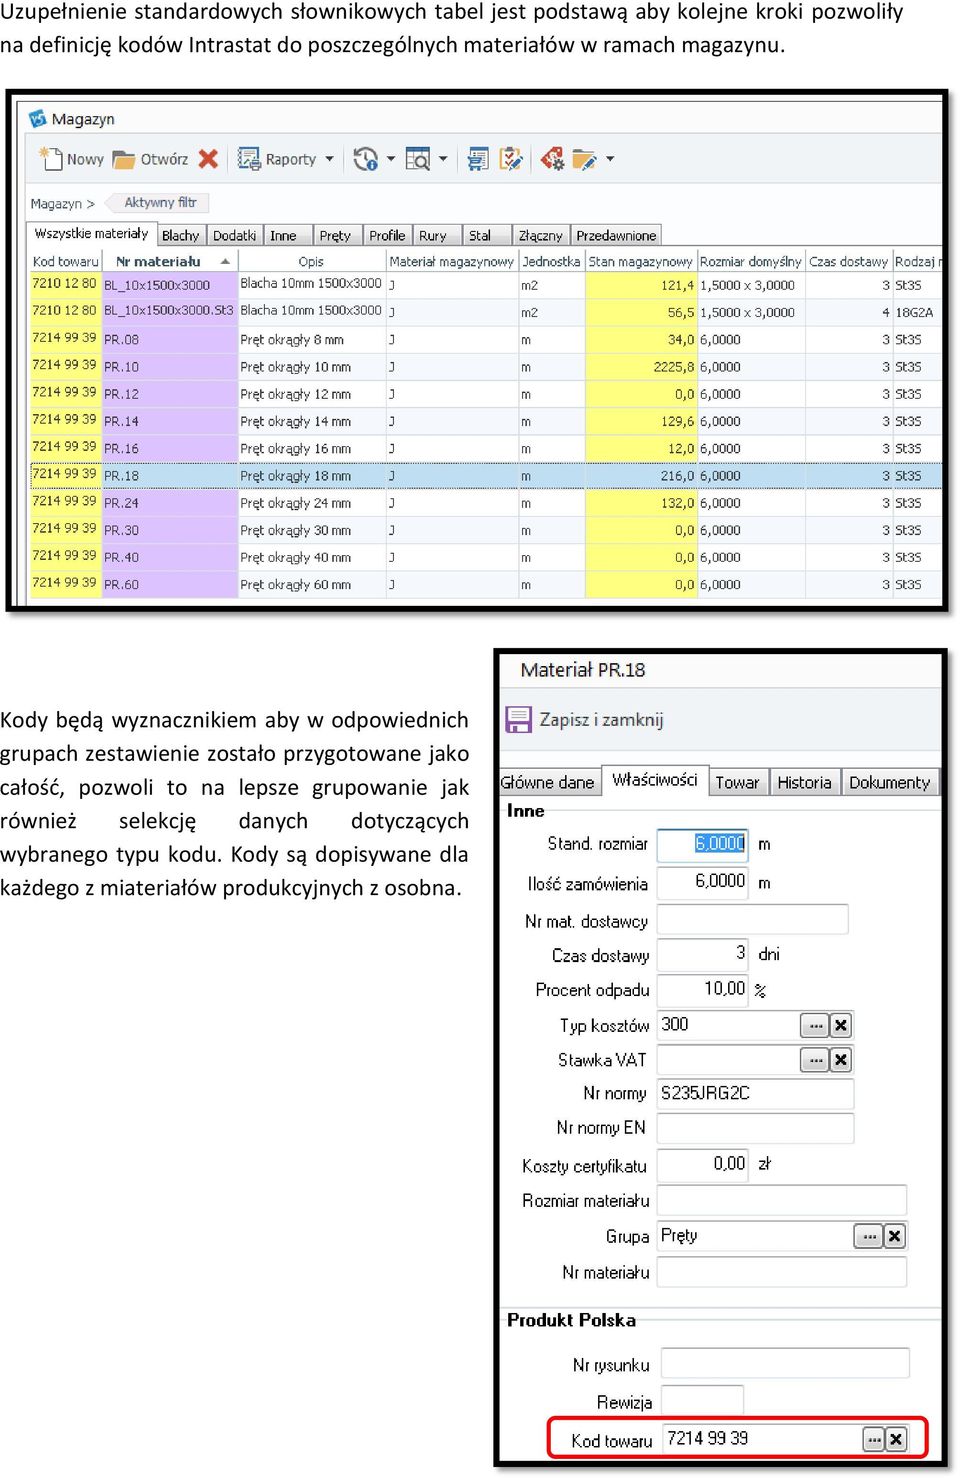Open the Raporty dropdown arrow
This screenshot has height=1478, width=960.
coord(329,159)
